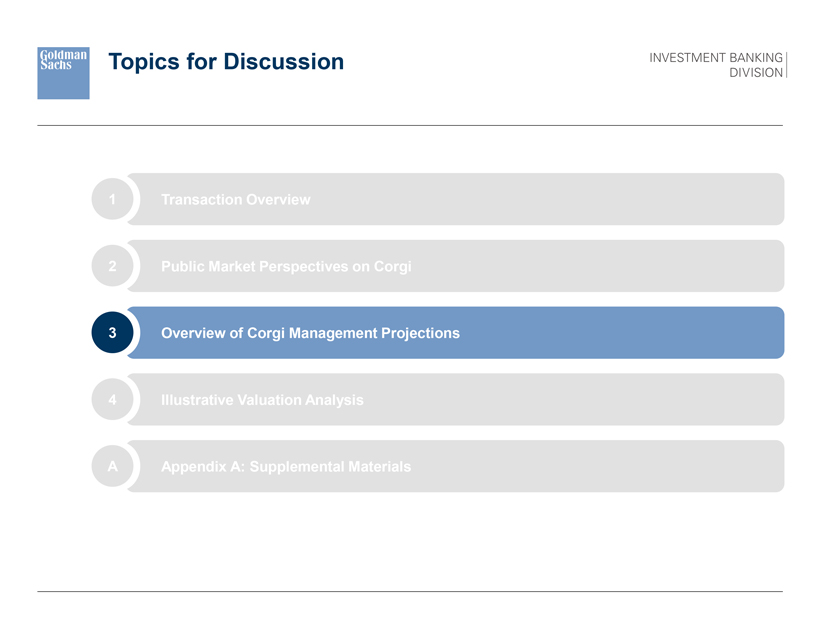Click the Topics for Discussion title
820x634 pixels.
point(226,62)
